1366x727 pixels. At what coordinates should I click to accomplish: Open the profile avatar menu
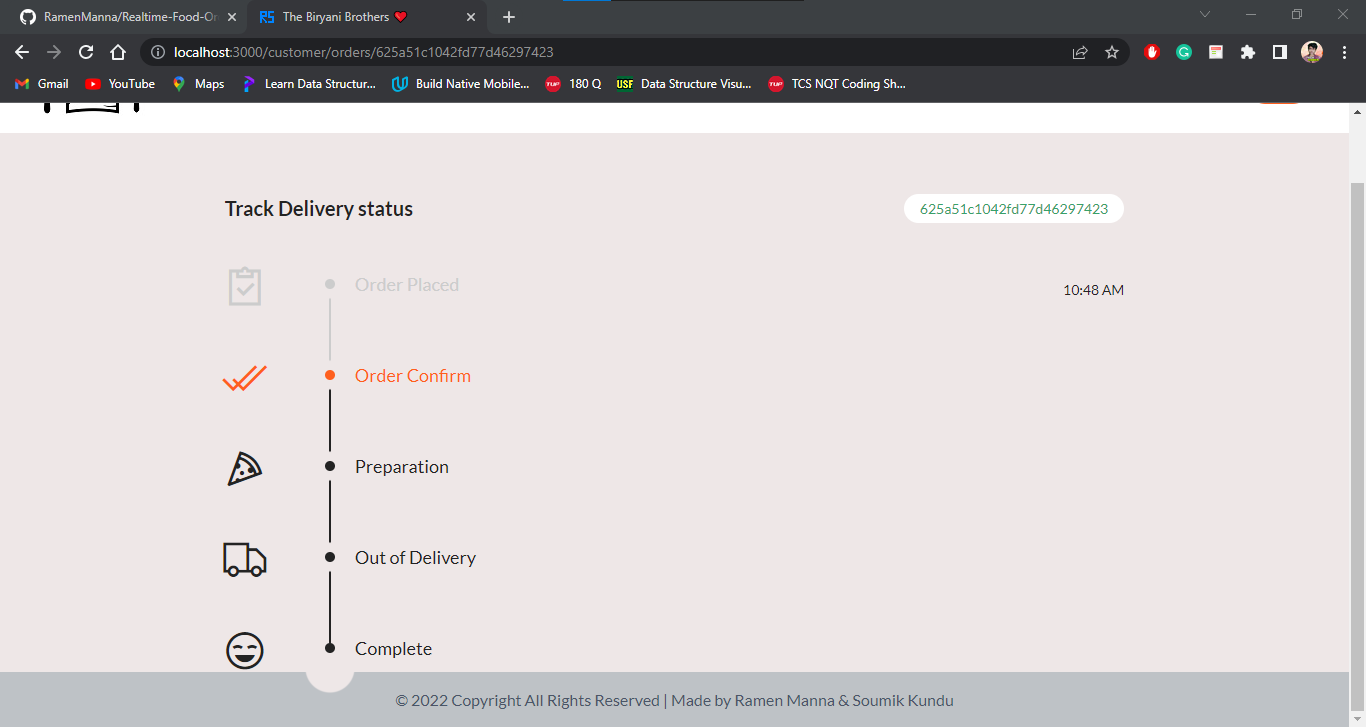pyautogui.click(x=1311, y=51)
